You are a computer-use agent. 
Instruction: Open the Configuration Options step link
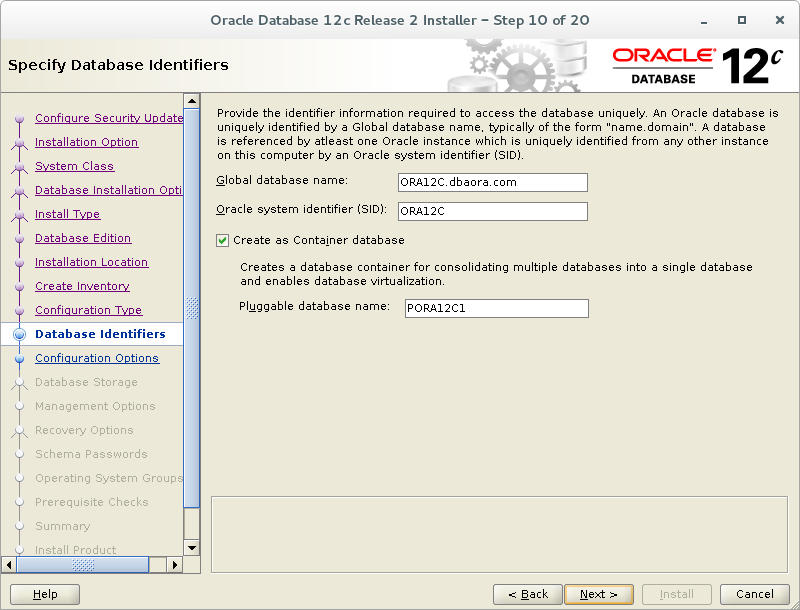coord(97,358)
